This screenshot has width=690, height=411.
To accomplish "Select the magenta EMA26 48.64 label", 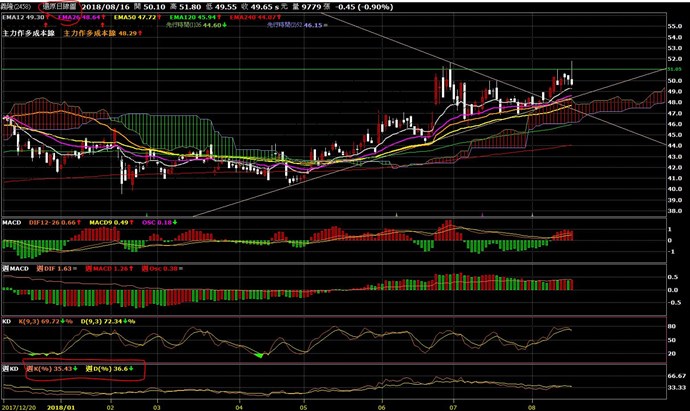I will (x=81, y=17).
